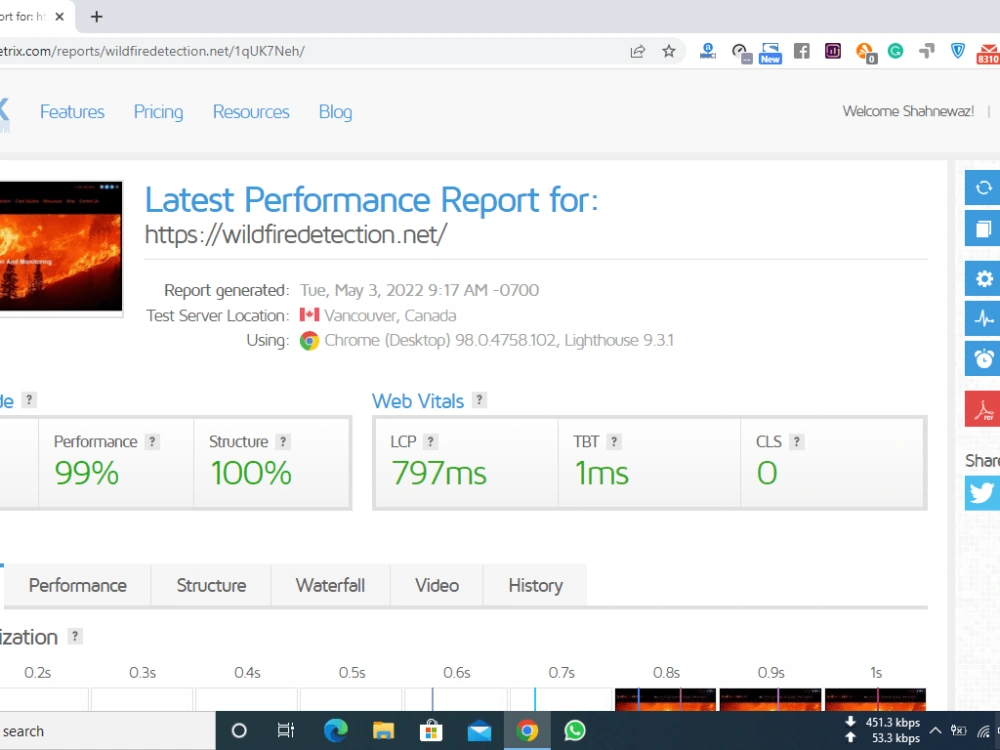This screenshot has height=750, width=1000.
Task: Click the monitor pulse icon in sidebar
Action: 983,318
